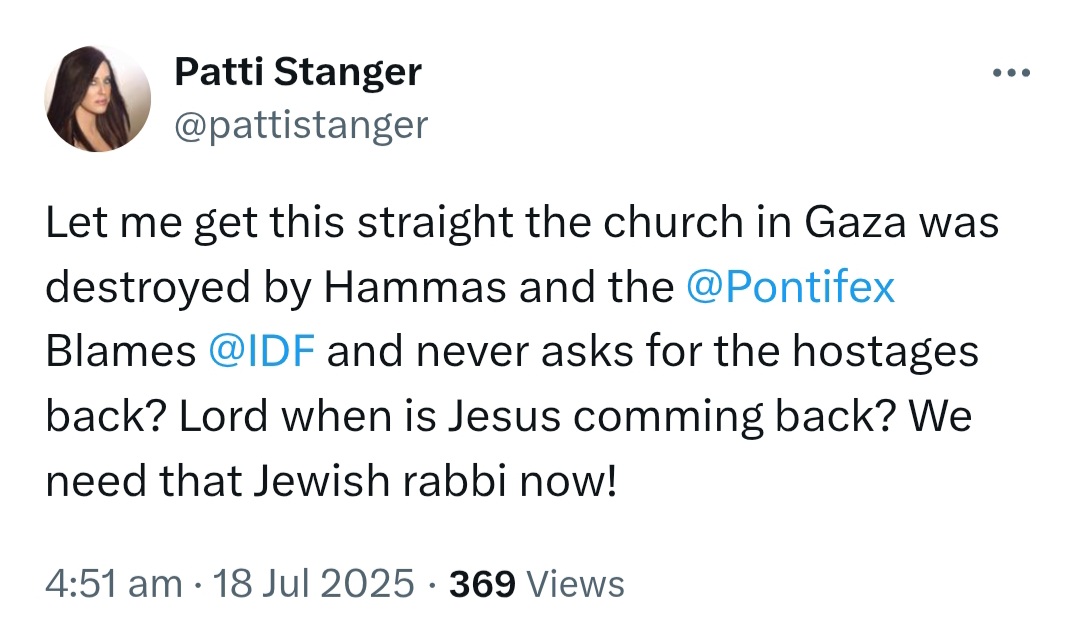Click the 18 Jul 2025 date
The image size is (1080, 641).
tap(313, 584)
